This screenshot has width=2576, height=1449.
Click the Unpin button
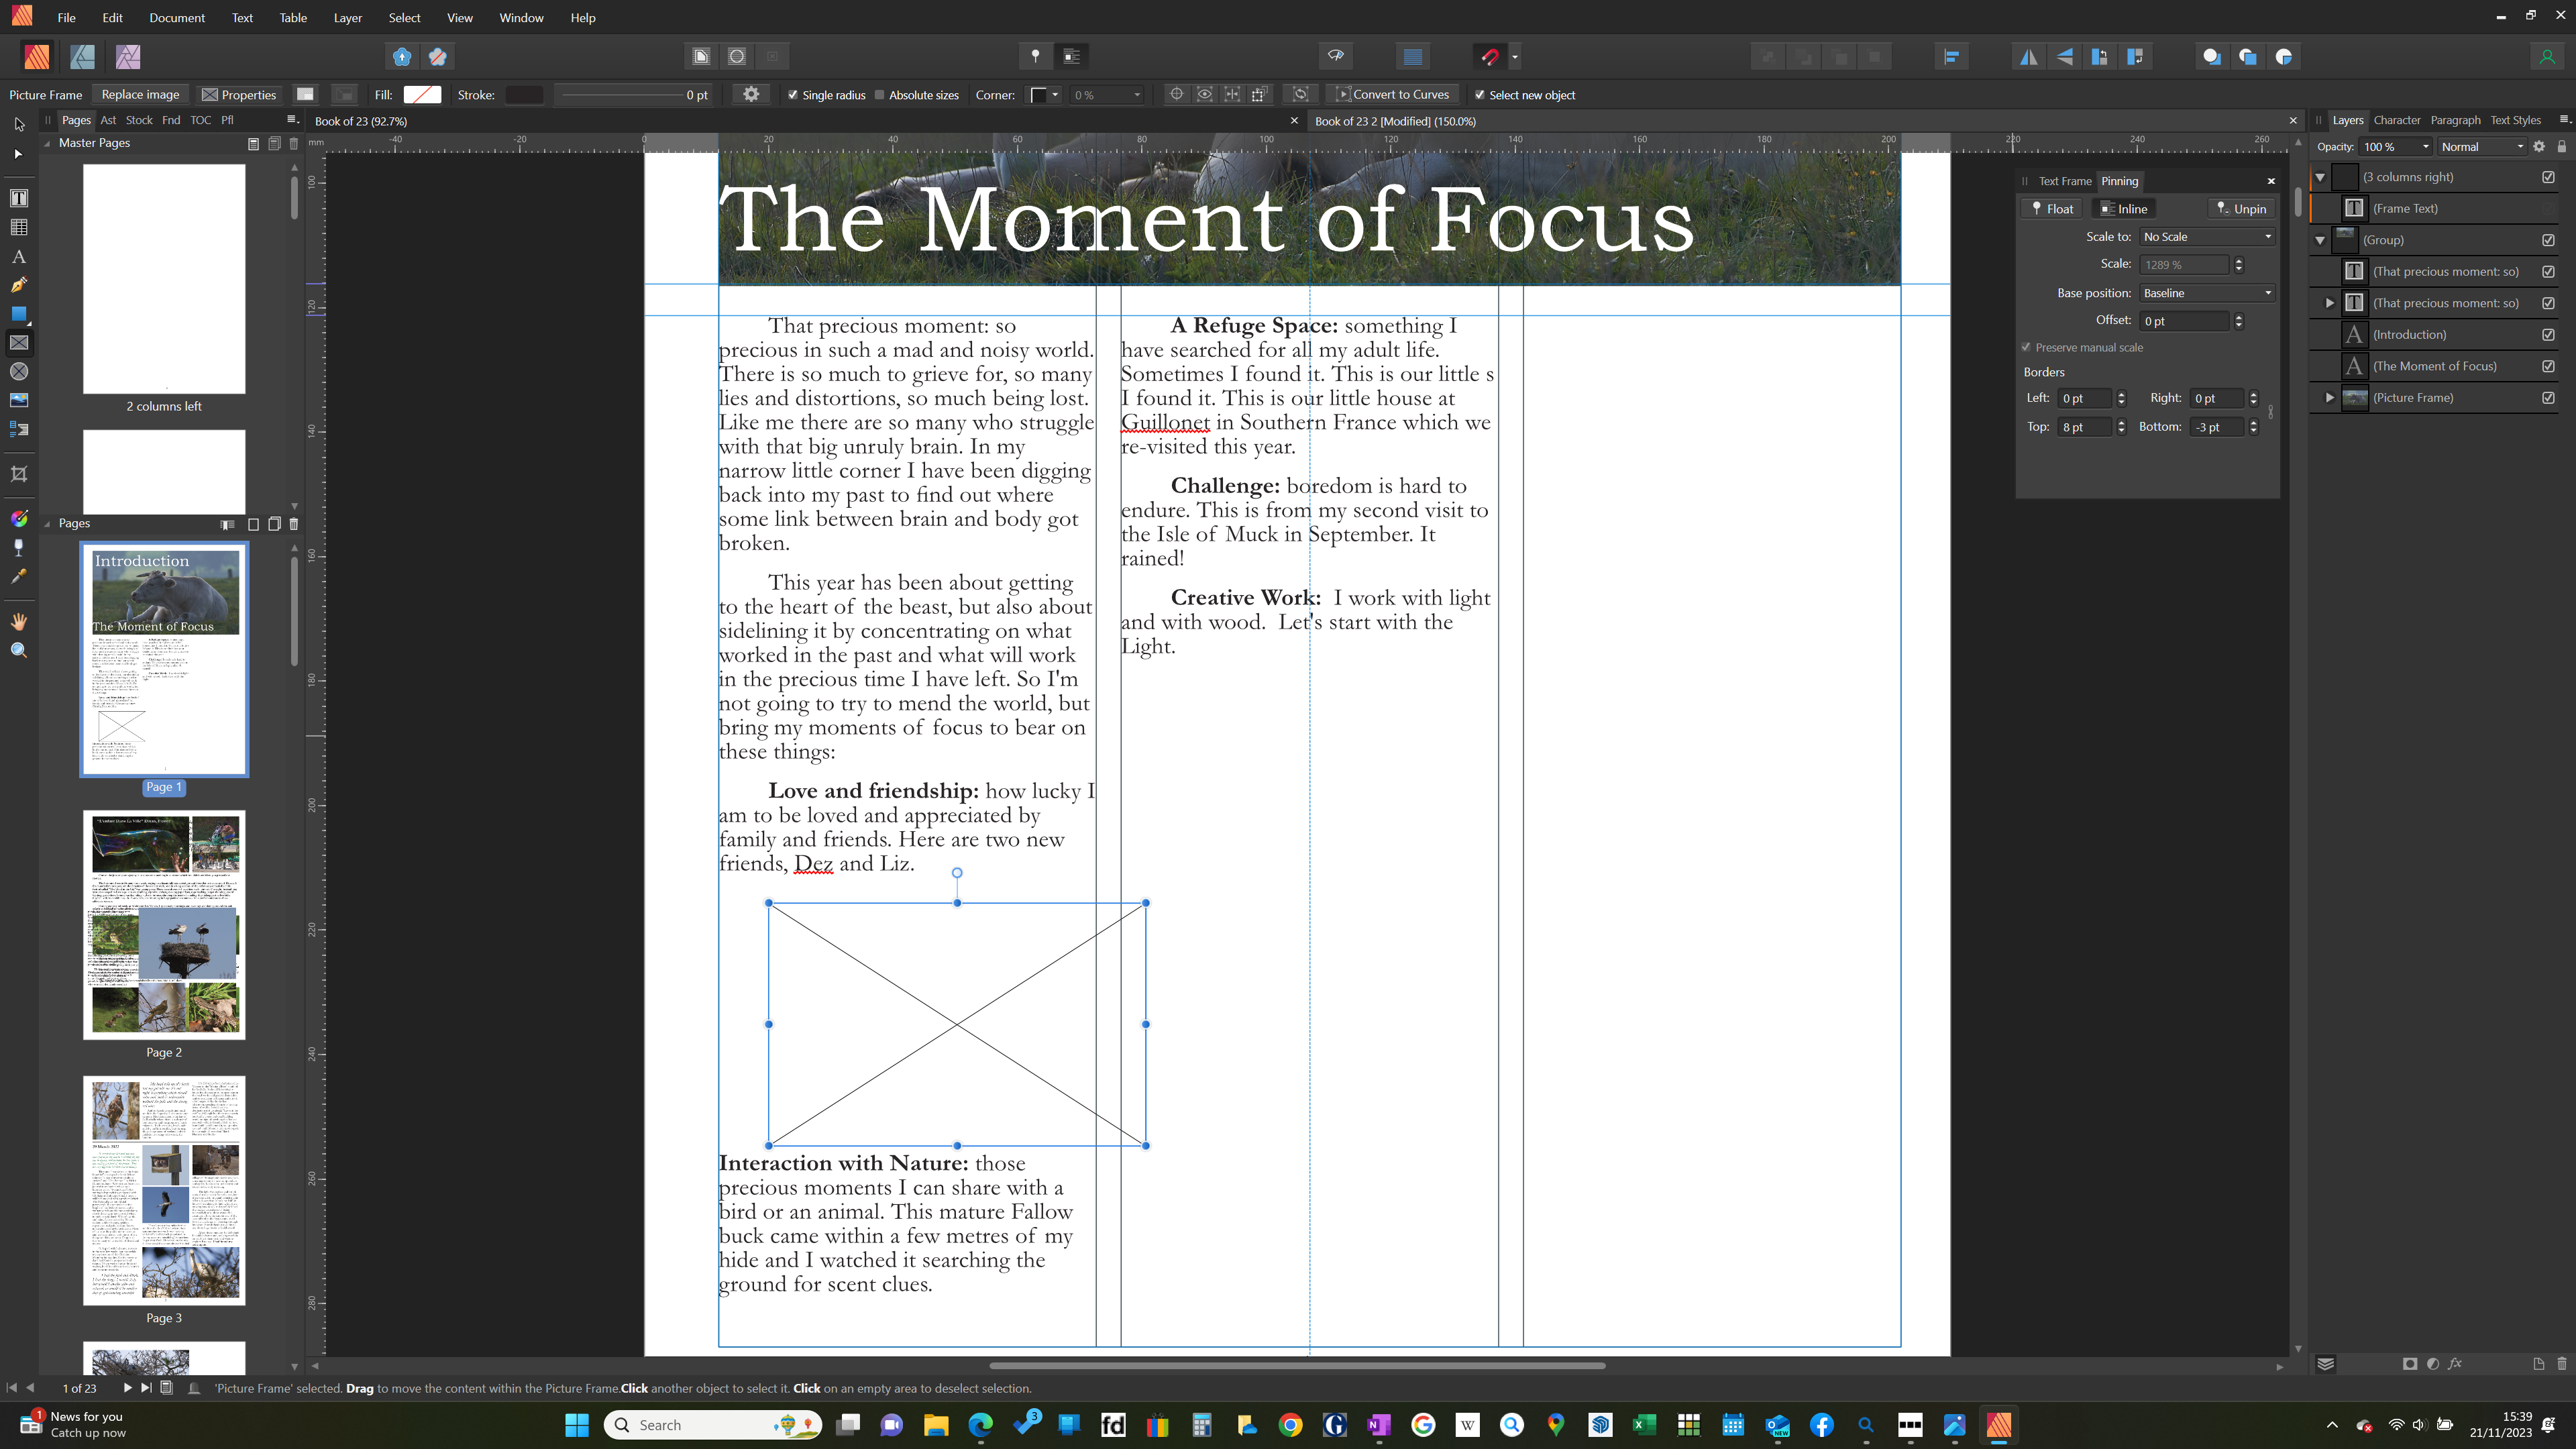click(2241, 208)
